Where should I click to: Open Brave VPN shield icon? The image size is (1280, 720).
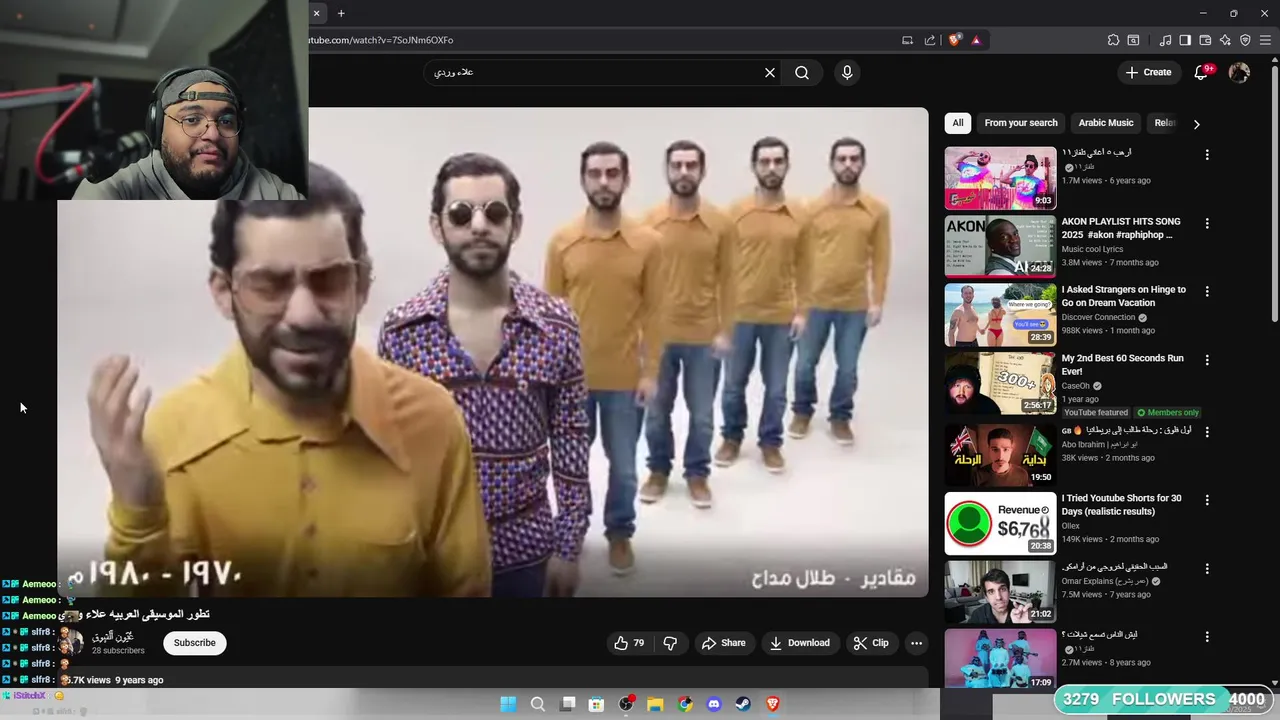click(1245, 40)
